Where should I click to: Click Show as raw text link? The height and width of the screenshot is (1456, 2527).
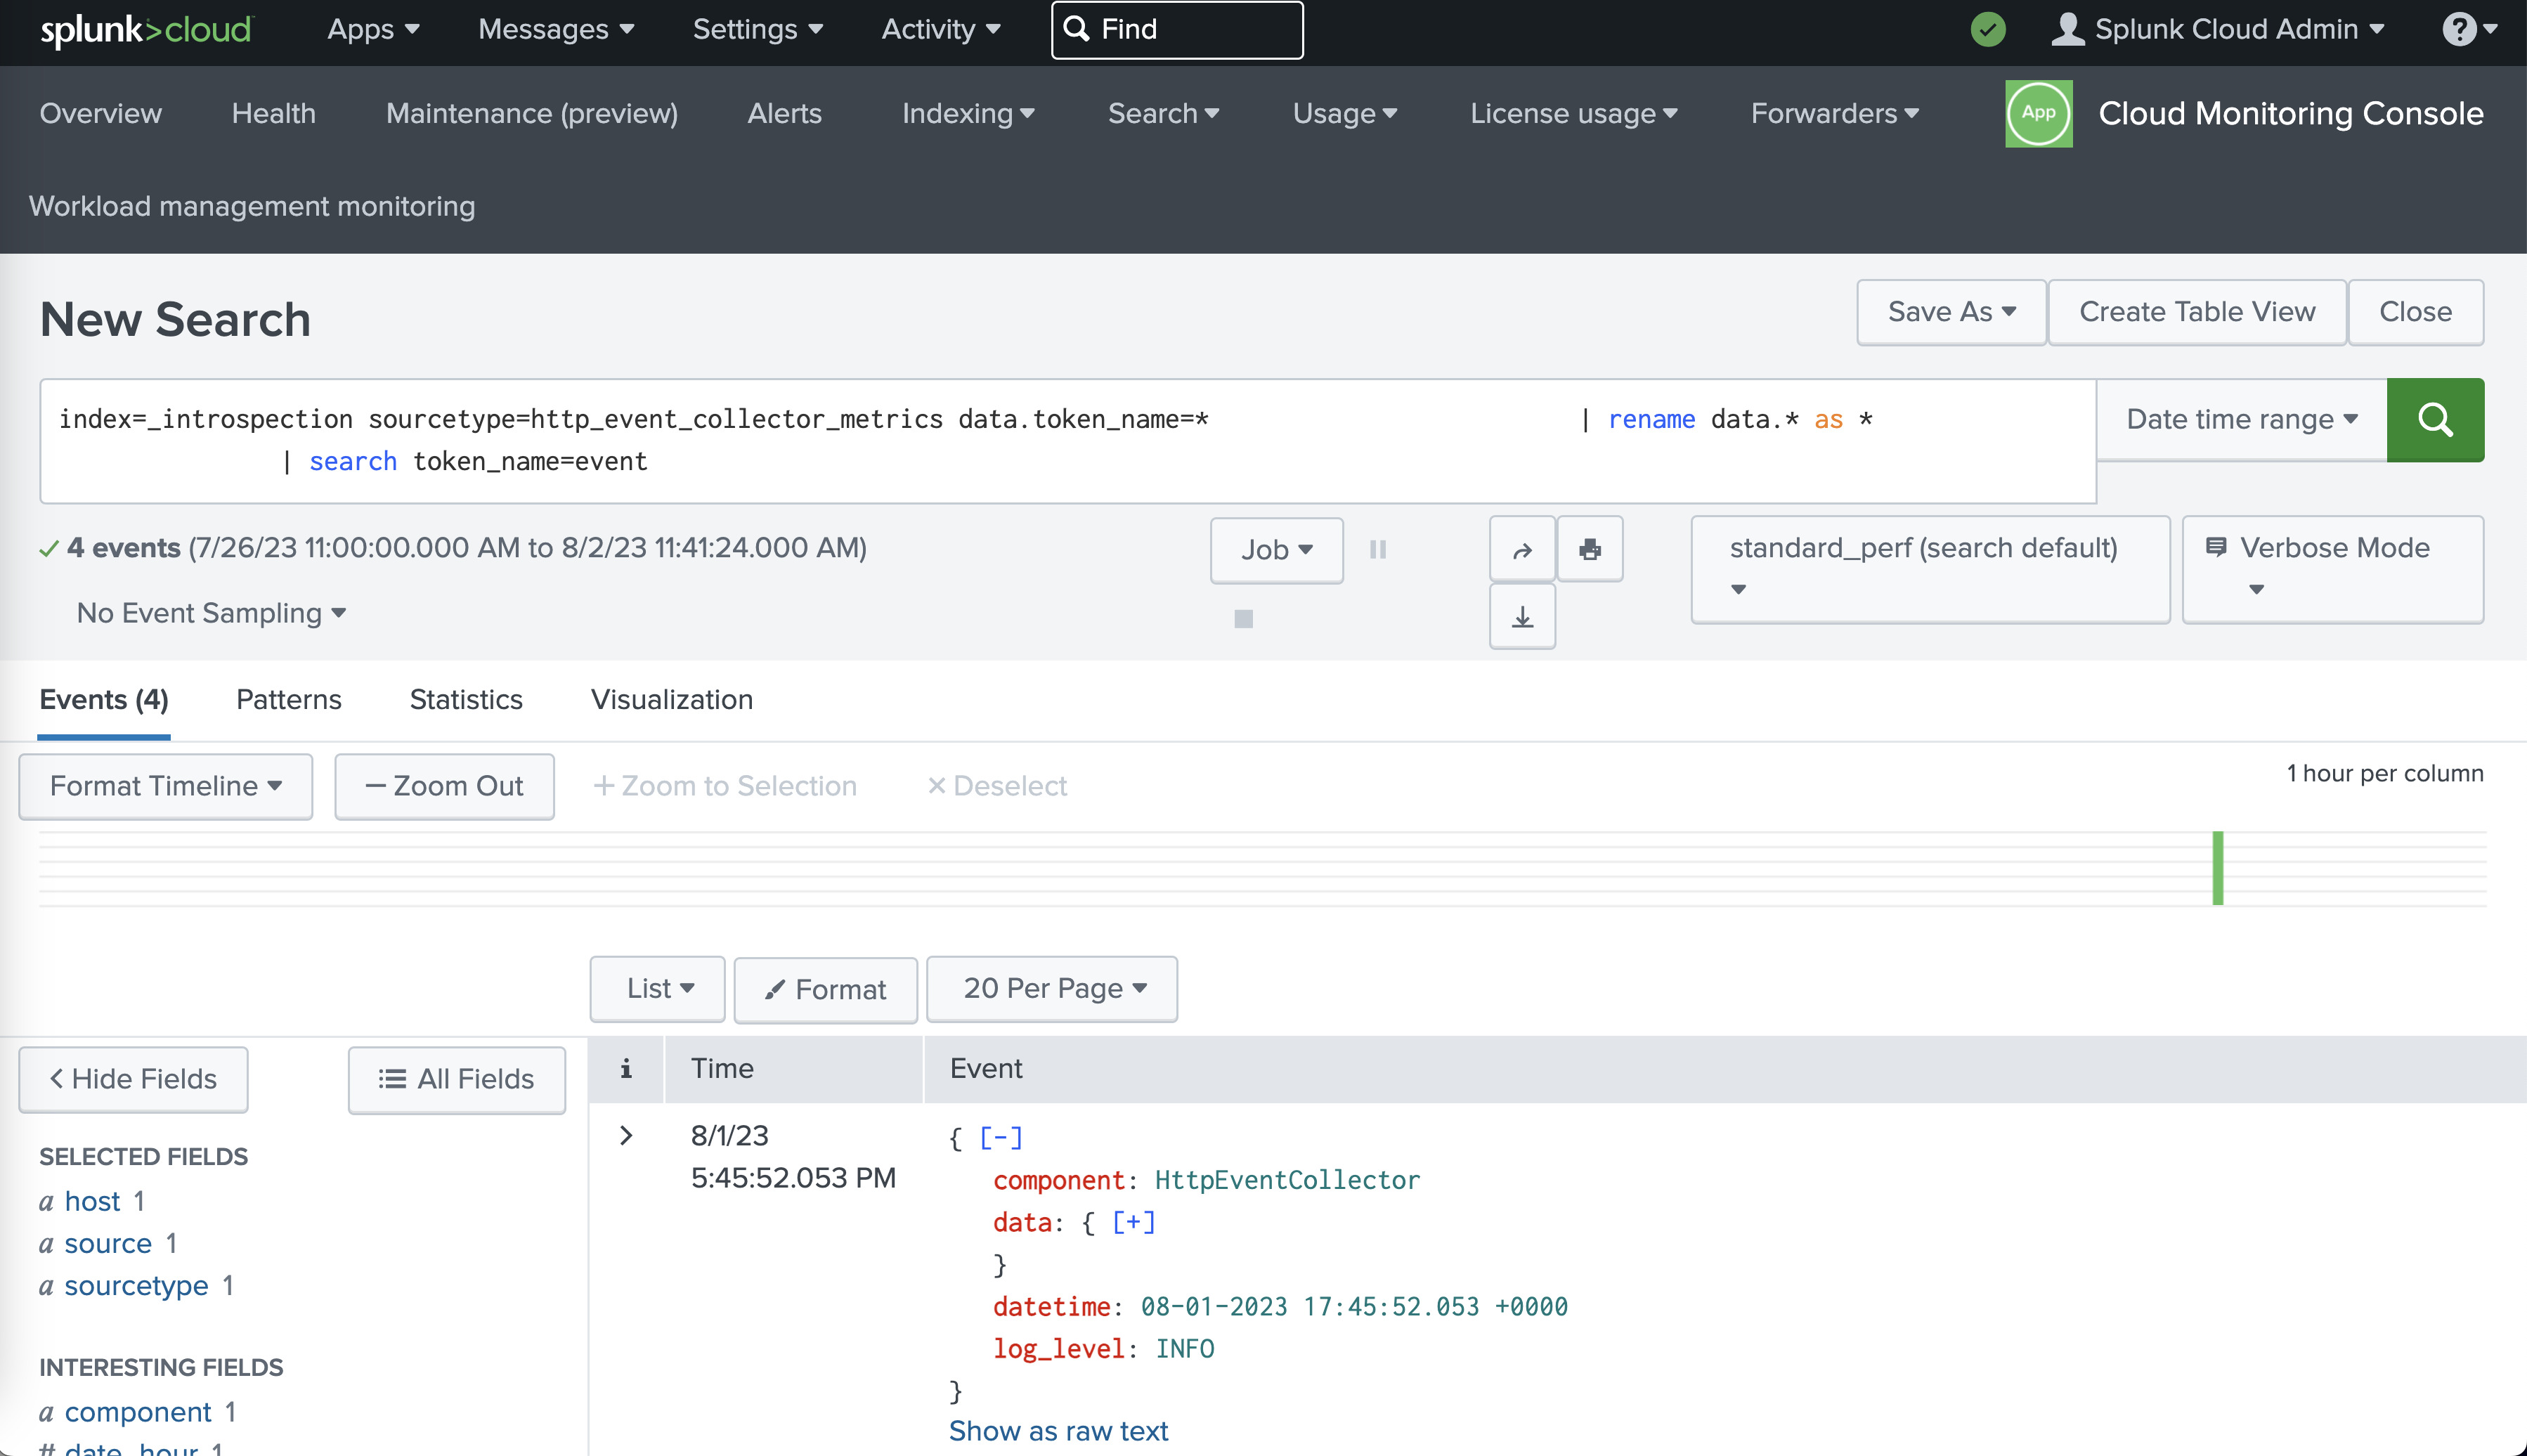click(1058, 1431)
